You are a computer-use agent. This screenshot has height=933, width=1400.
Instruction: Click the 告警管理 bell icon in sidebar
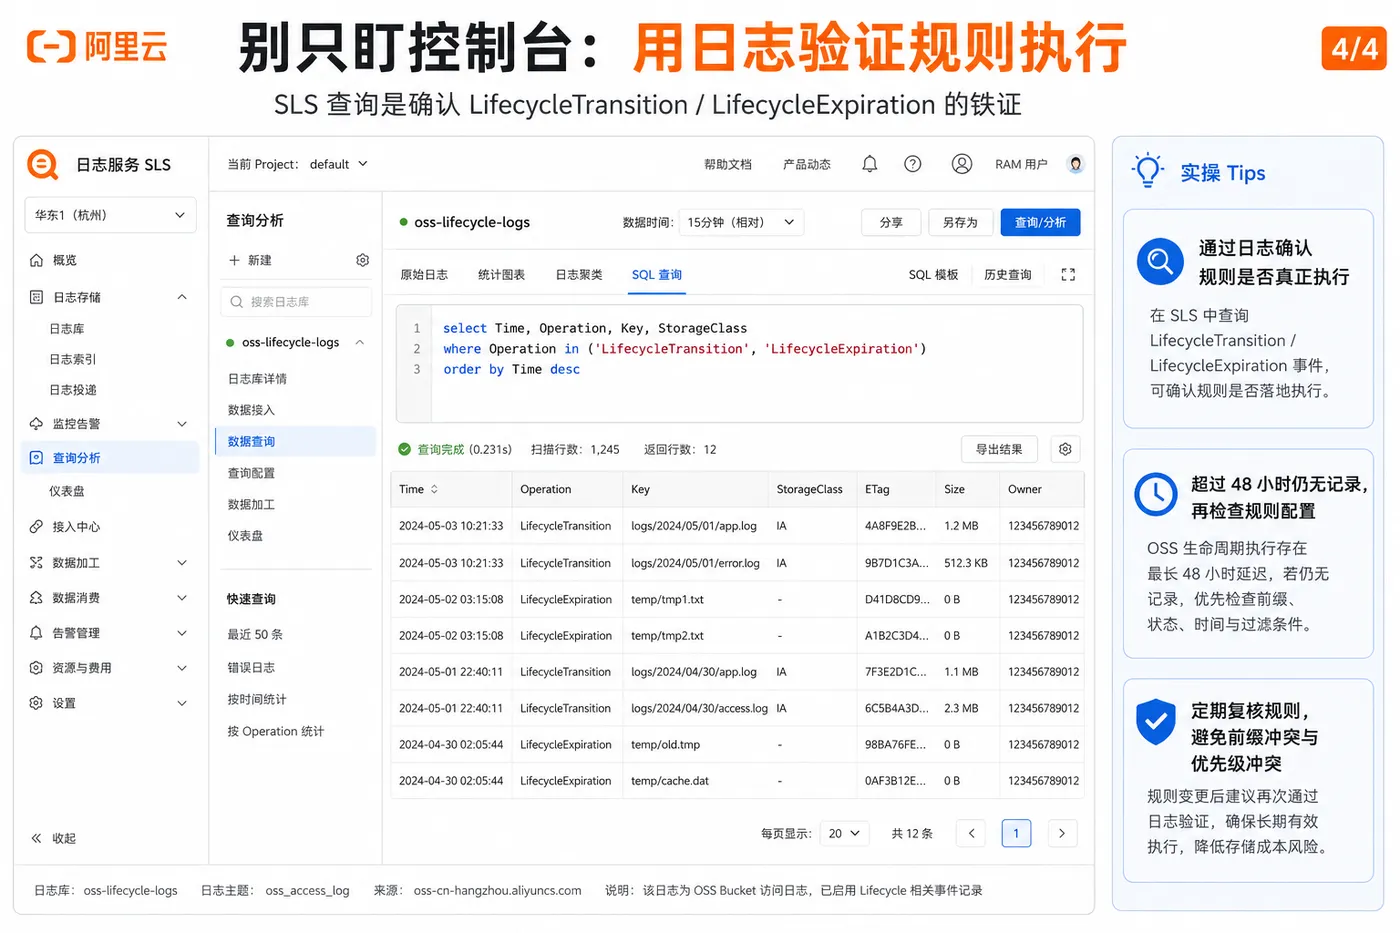pos(36,633)
